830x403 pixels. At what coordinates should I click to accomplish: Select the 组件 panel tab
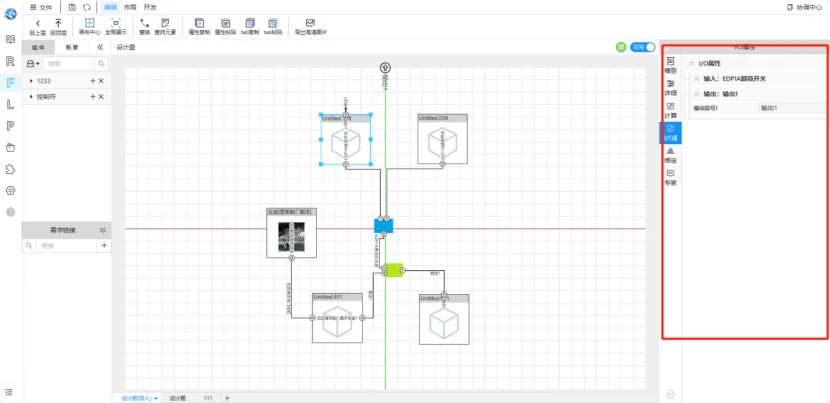coord(38,47)
